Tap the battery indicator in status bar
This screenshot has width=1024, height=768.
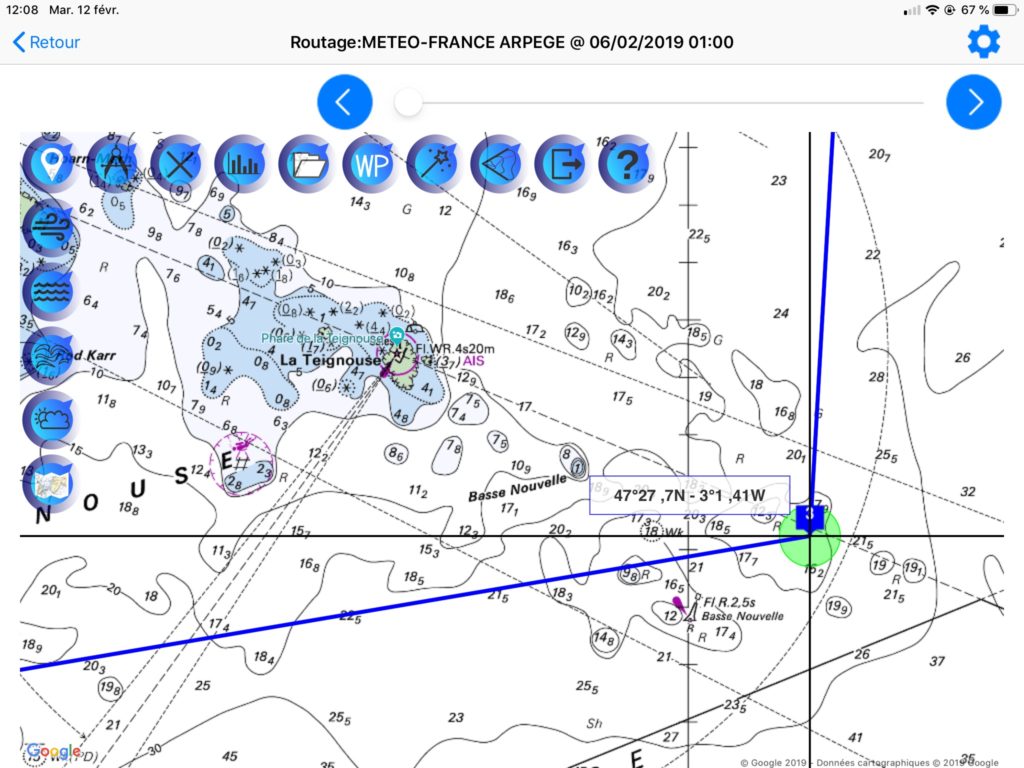1004,10
